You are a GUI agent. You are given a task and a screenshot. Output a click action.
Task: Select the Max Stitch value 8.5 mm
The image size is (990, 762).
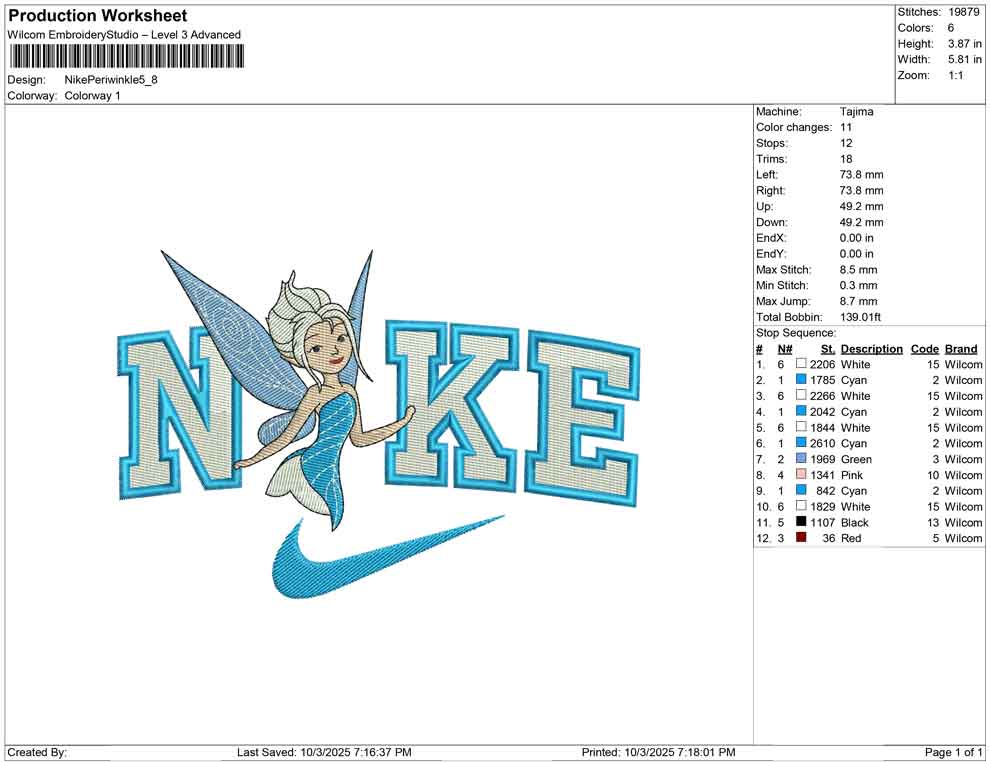coord(858,270)
